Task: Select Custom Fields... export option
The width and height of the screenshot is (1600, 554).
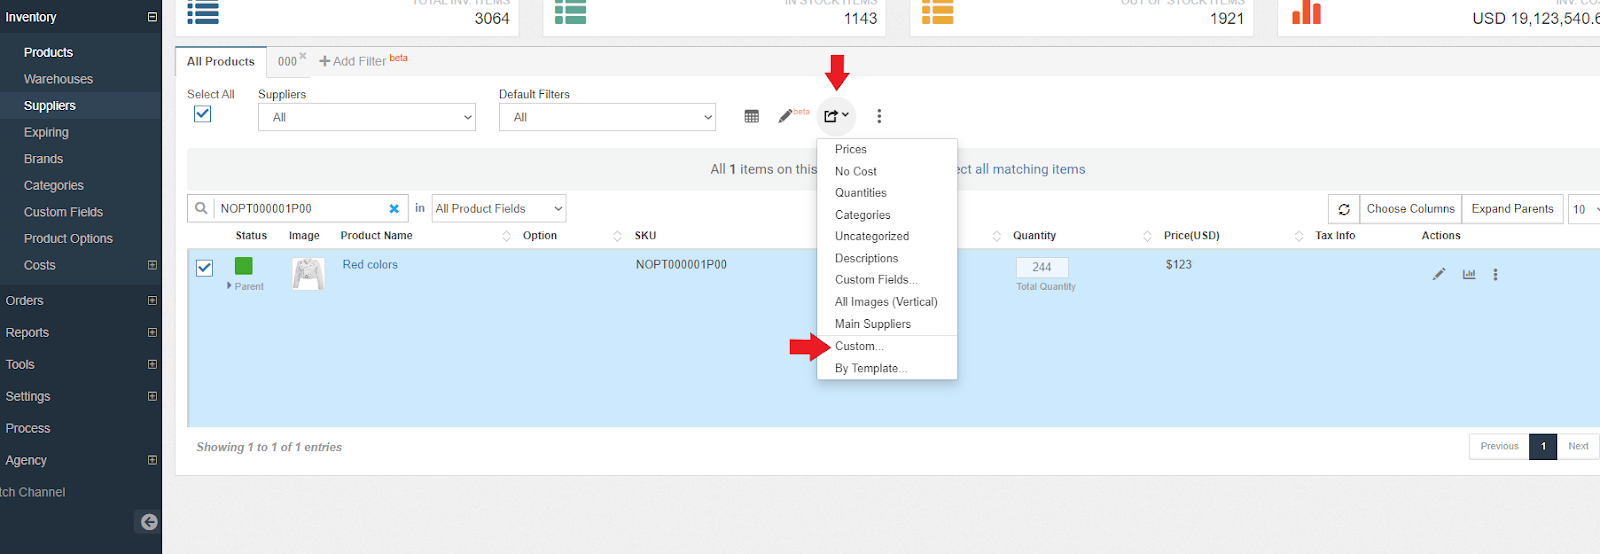Action: (887, 280)
